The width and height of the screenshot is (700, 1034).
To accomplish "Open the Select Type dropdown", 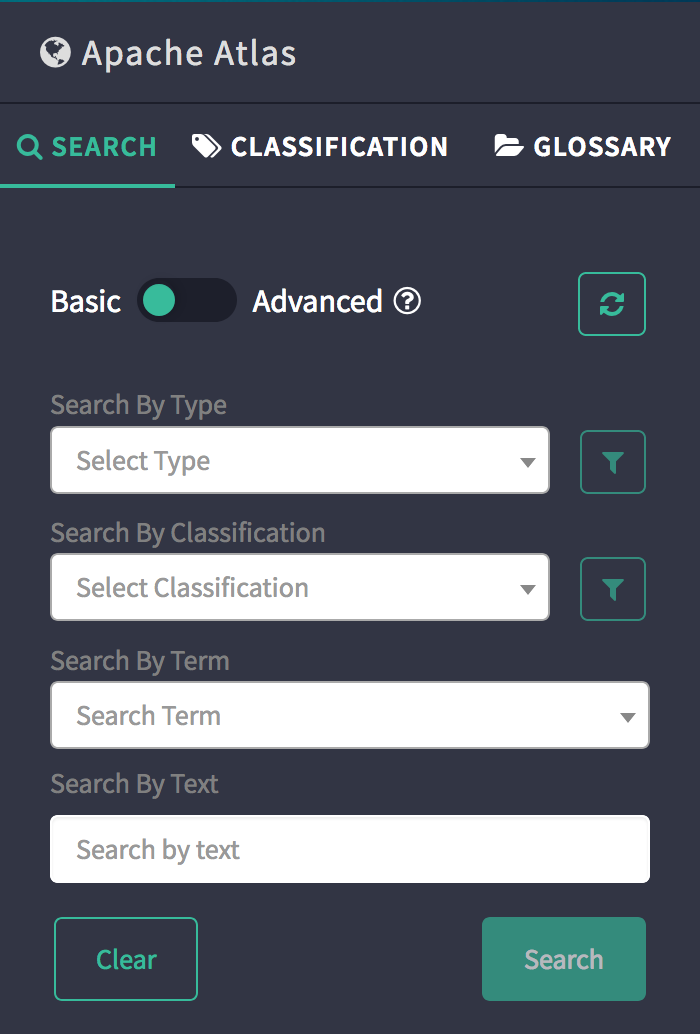I will [299, 461].
